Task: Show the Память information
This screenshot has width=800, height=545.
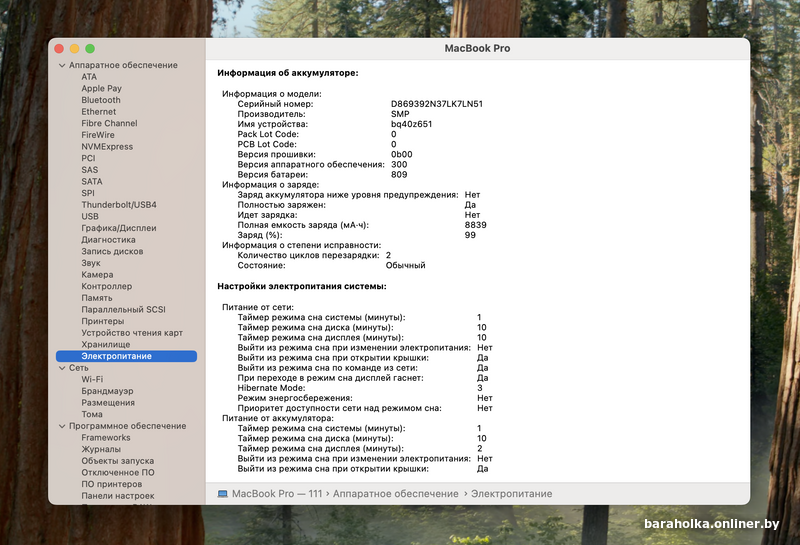Action: pos(97,298)
